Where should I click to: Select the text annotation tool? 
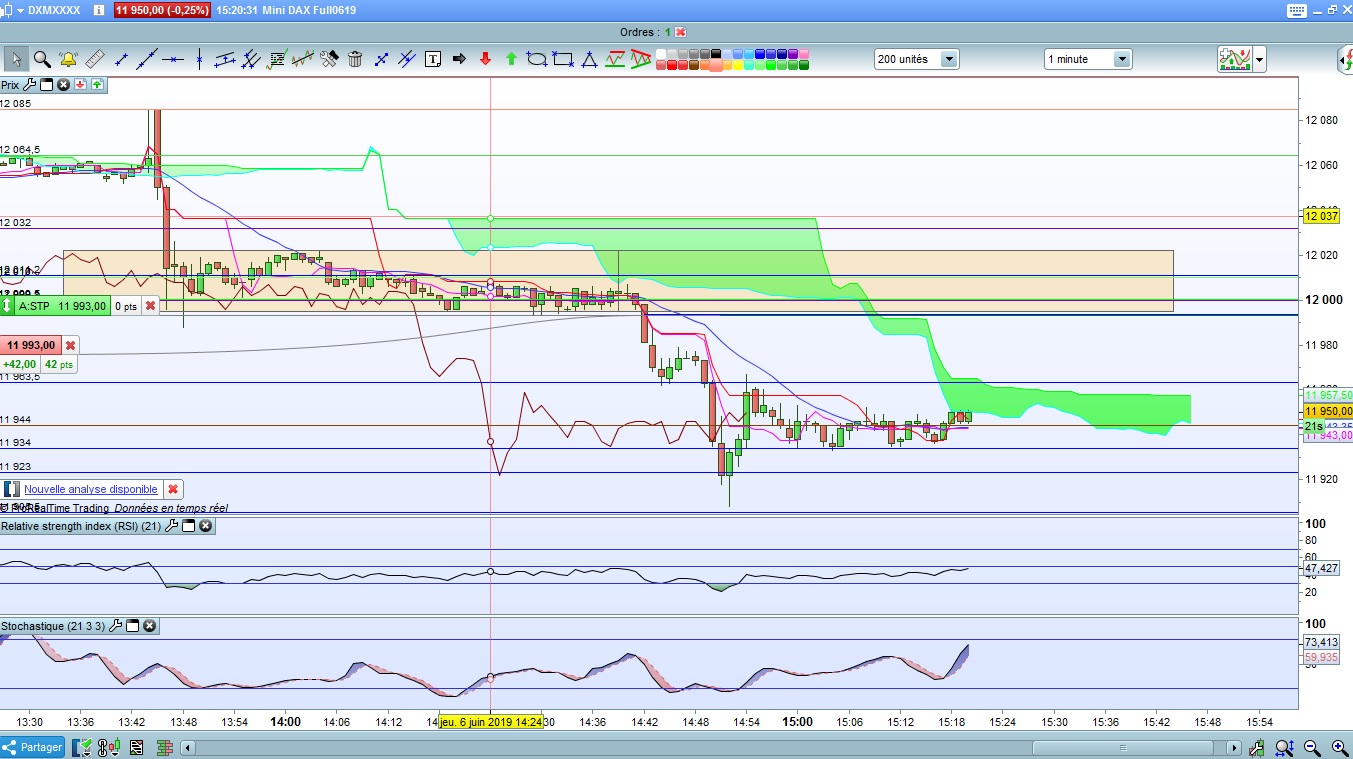432,59
